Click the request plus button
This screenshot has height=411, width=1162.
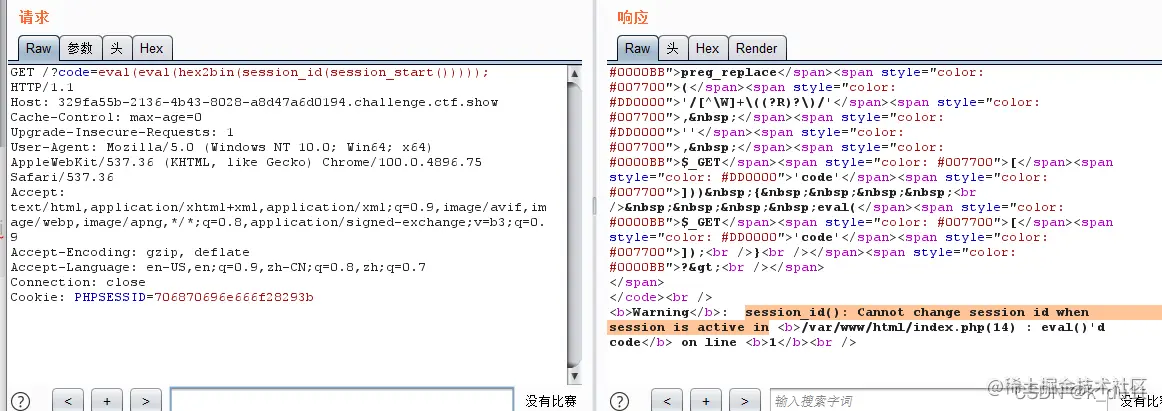coord(107,401)
